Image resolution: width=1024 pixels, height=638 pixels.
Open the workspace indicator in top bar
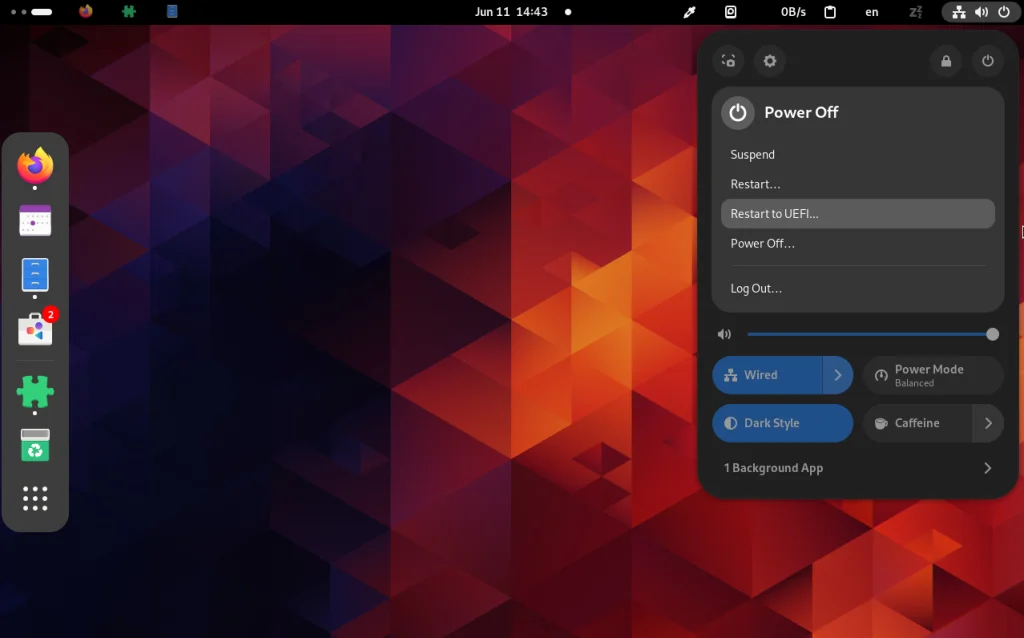(x=32, y=12)
